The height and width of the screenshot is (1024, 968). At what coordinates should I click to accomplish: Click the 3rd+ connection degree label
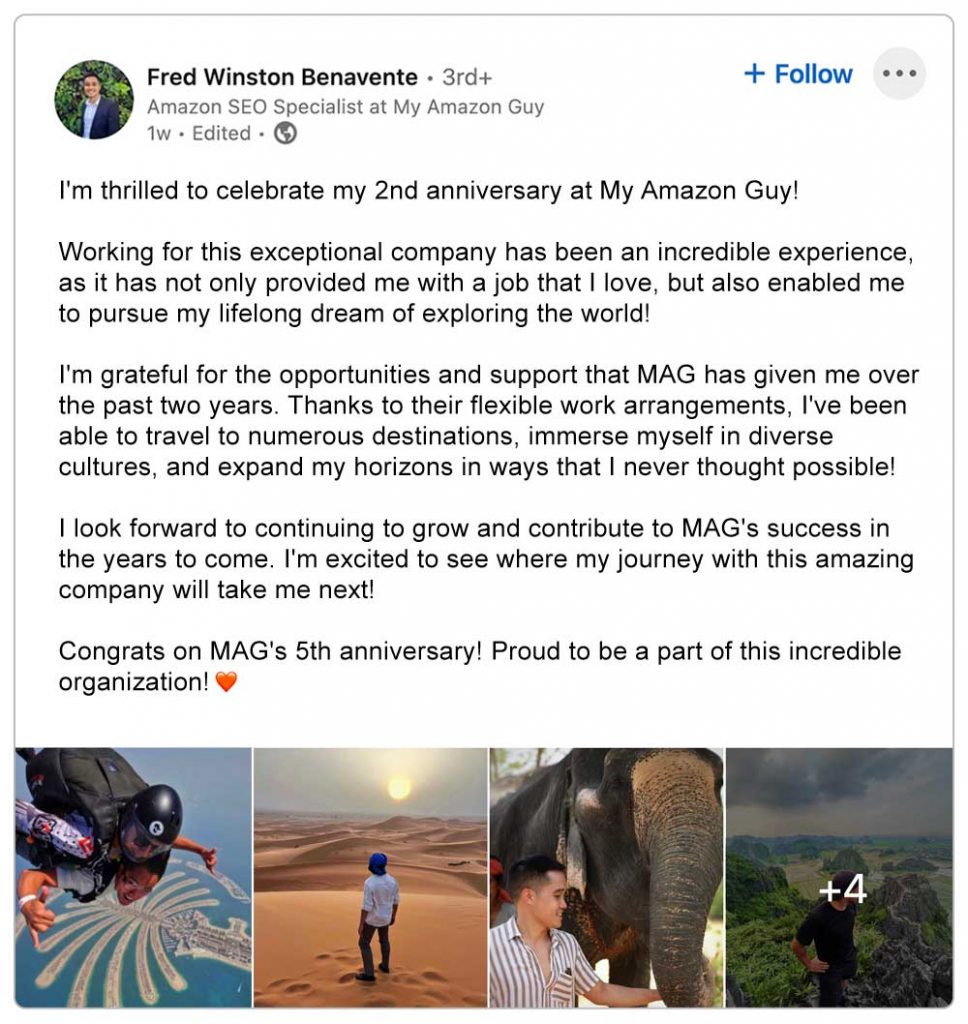(x=467, y=77)
